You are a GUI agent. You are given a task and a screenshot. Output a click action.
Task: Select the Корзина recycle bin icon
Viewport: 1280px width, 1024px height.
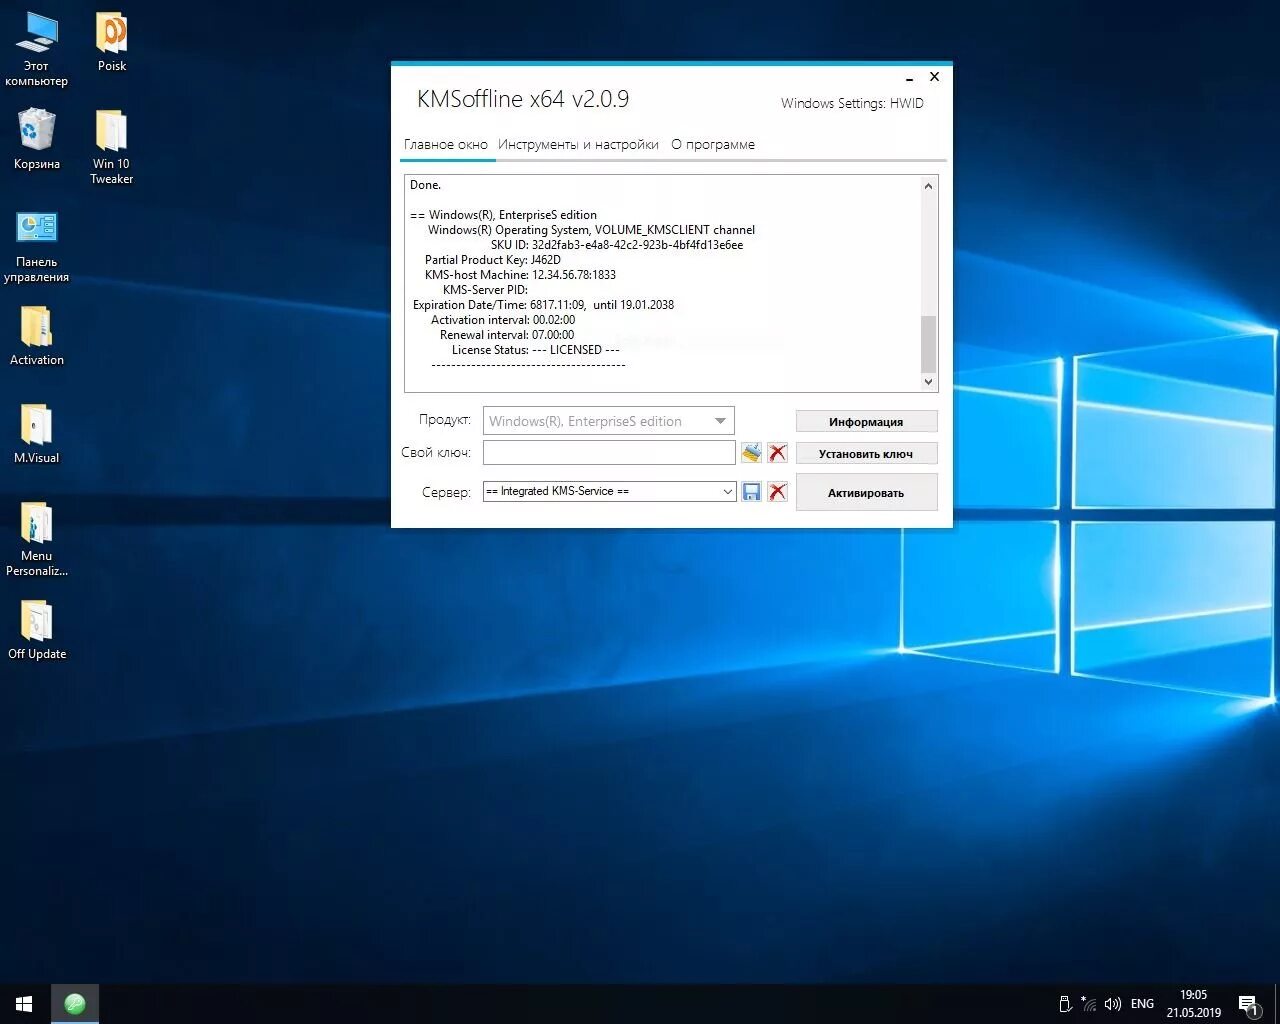[36, 138]
